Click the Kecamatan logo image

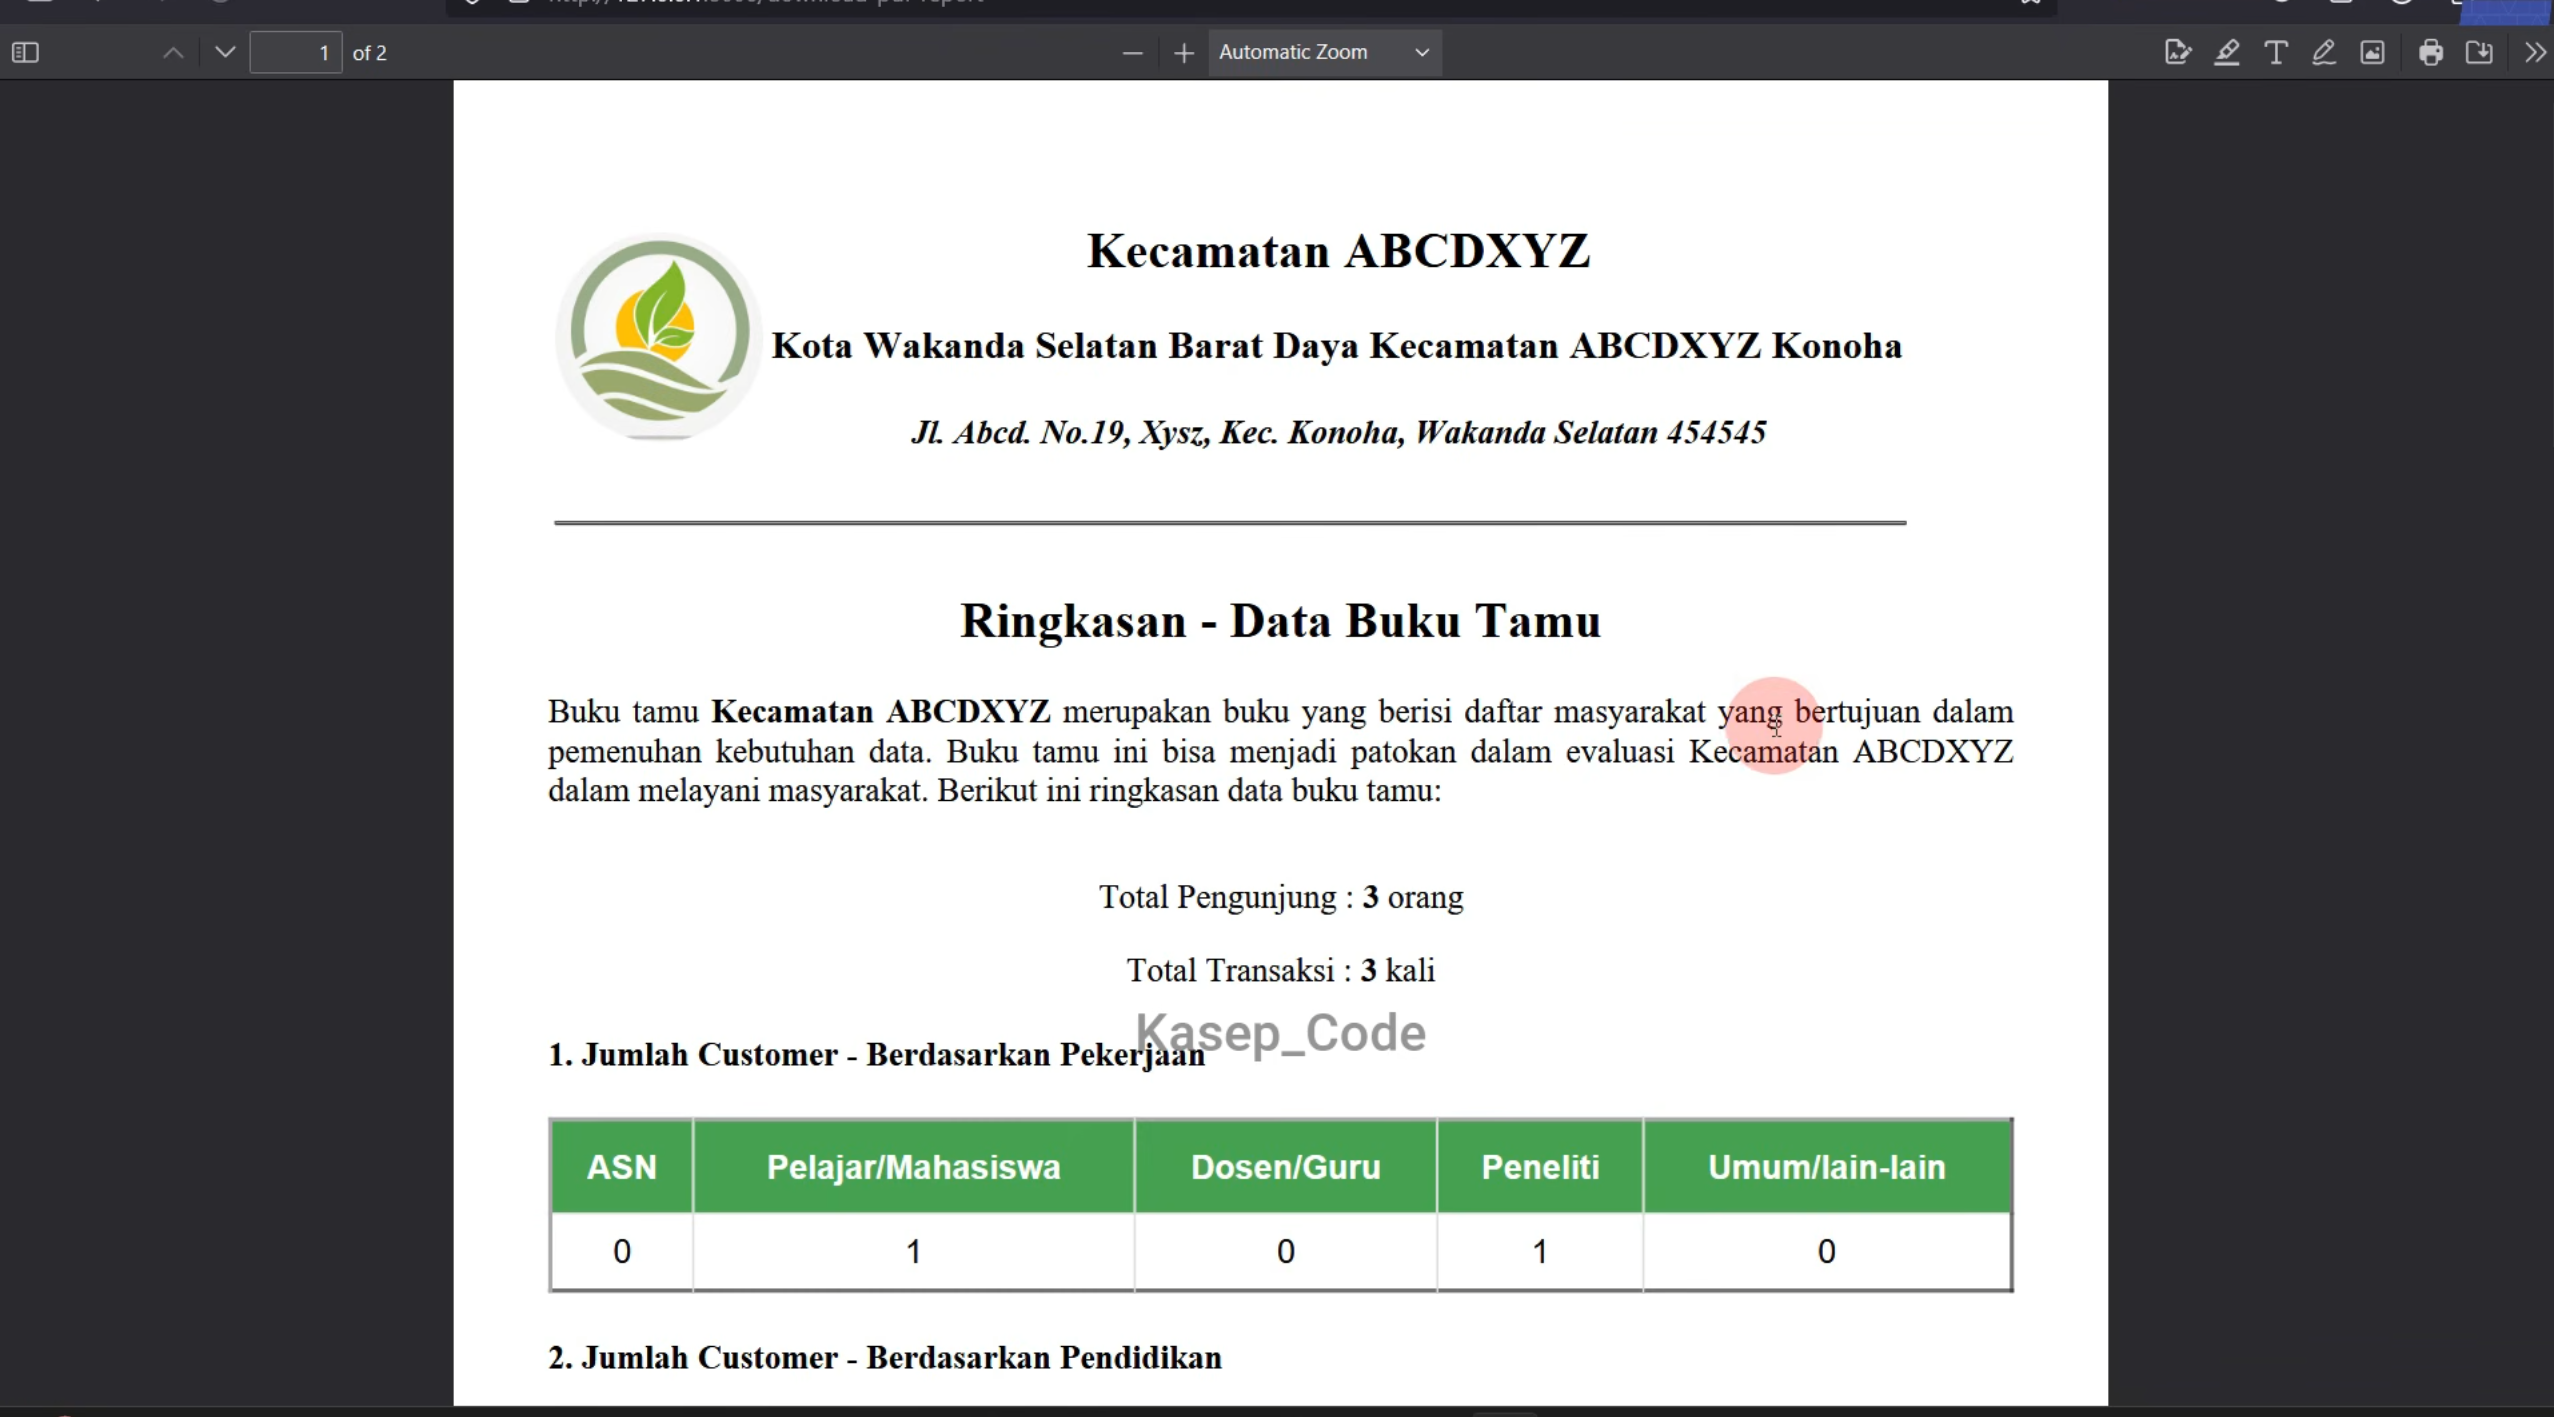[658, 336]
